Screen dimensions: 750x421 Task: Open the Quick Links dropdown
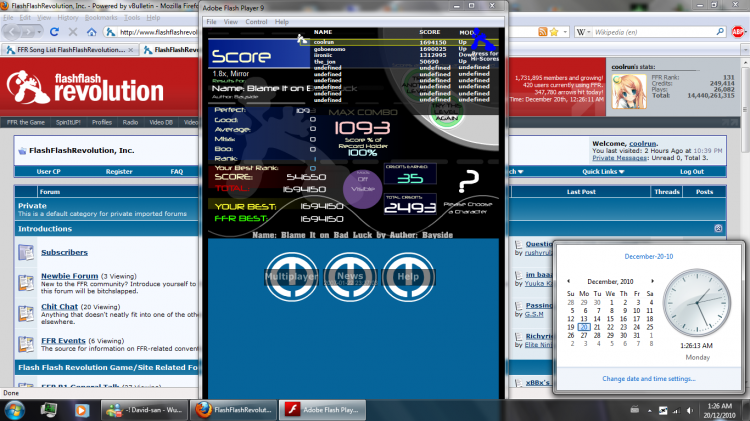coord(603,172)
